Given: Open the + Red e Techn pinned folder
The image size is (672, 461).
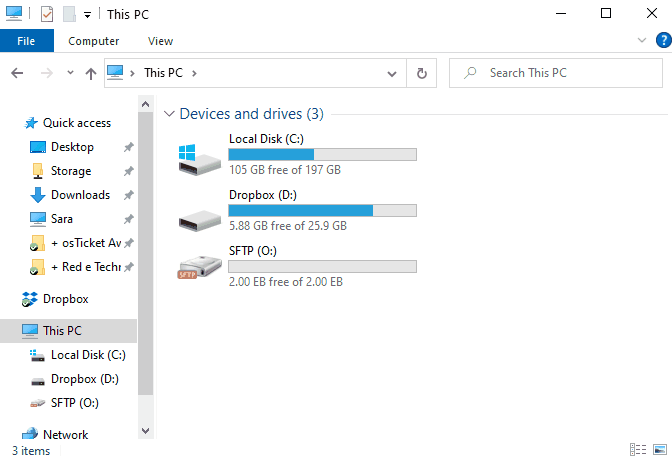Looking at the screenshot, I should 86,267.
